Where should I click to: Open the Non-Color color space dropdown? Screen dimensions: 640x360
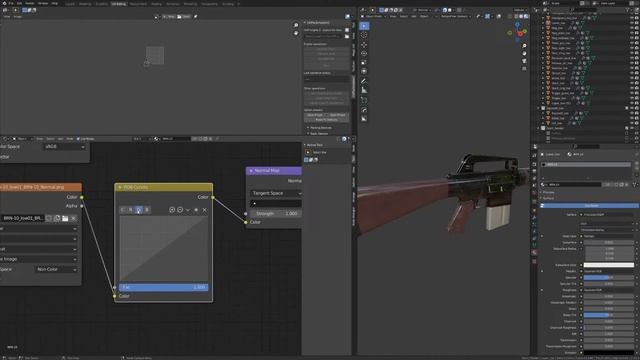56,269
